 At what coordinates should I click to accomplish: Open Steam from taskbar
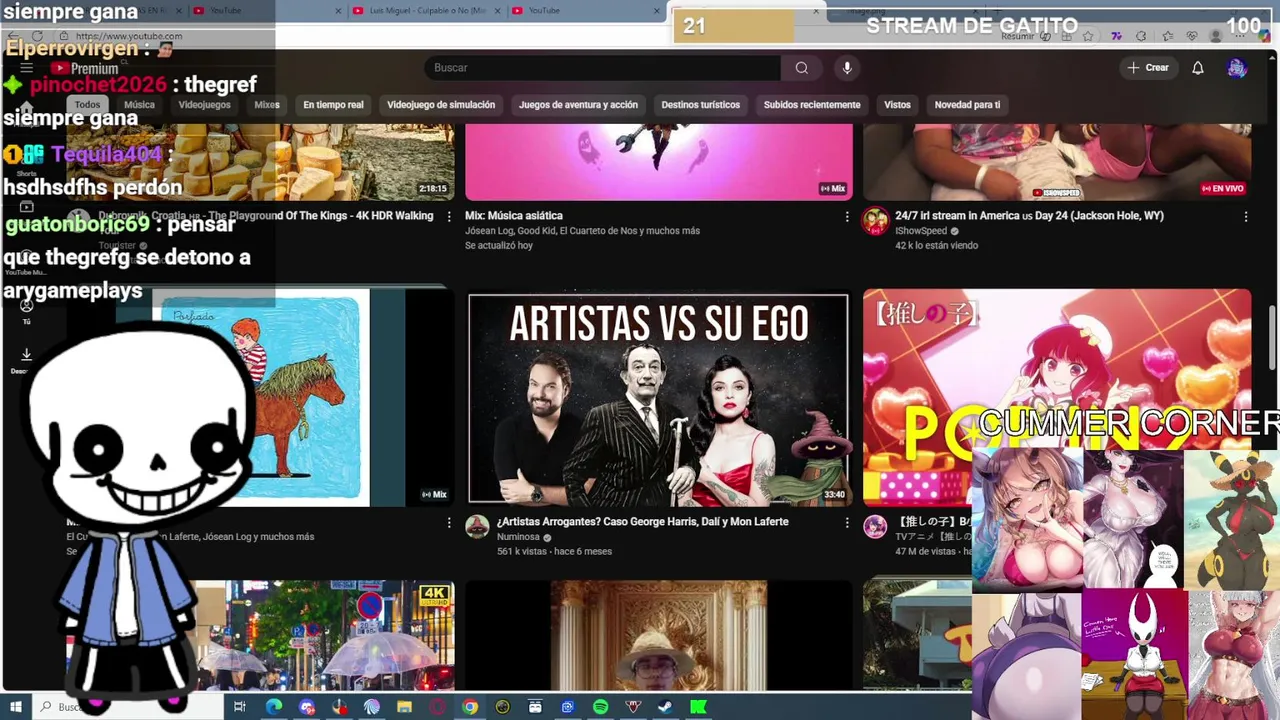pos(665,707)
